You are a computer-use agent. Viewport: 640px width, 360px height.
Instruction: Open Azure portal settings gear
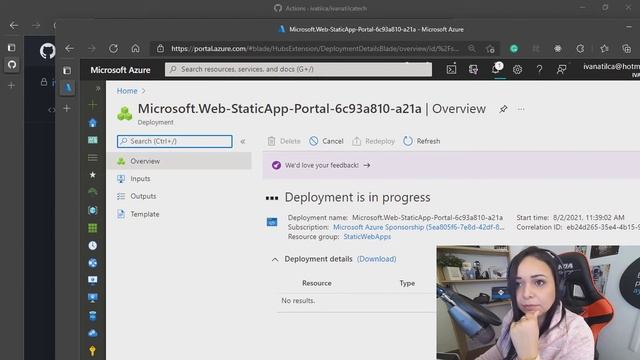point(517,69)
